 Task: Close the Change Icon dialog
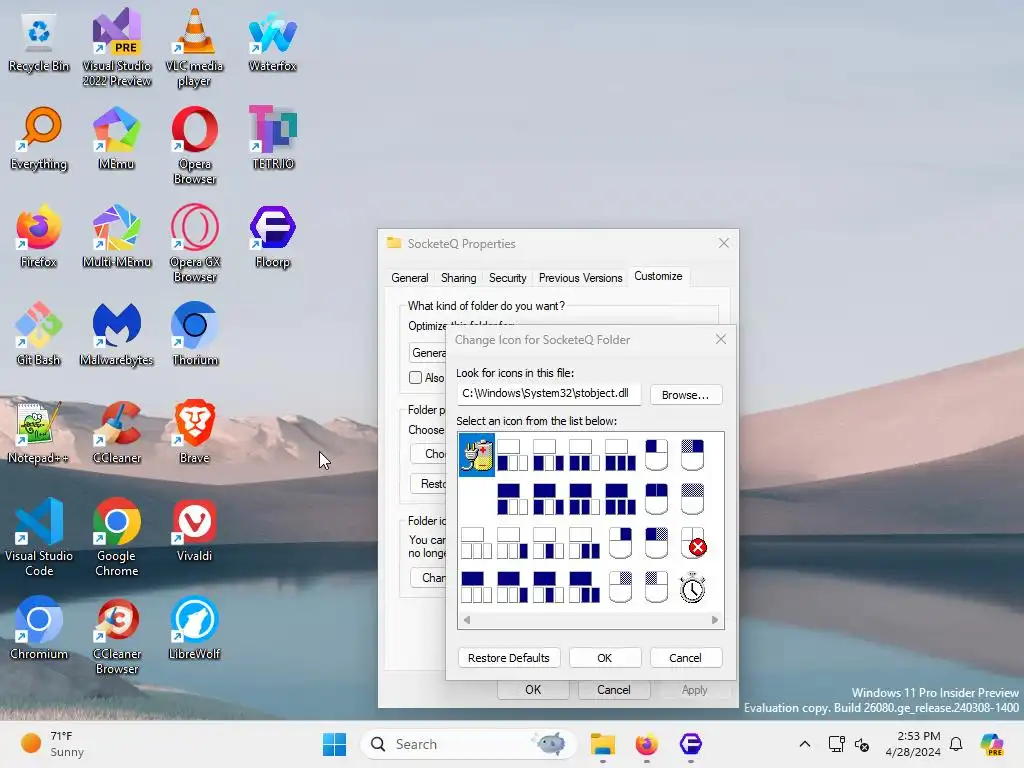point(721,340)
